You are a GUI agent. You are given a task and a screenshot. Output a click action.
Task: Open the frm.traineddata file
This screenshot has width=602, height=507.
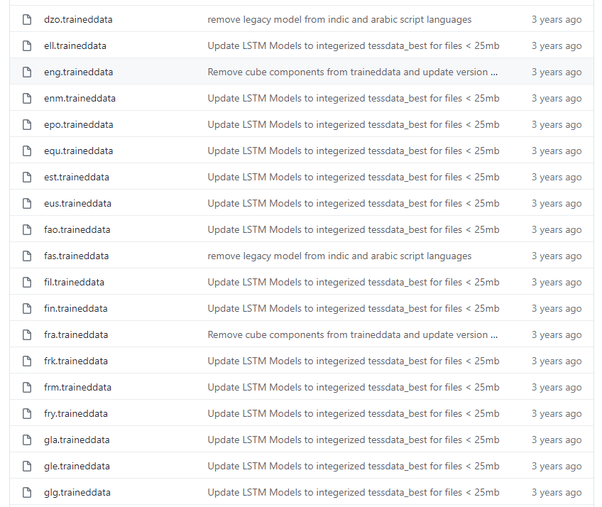[x=78, y=387]
